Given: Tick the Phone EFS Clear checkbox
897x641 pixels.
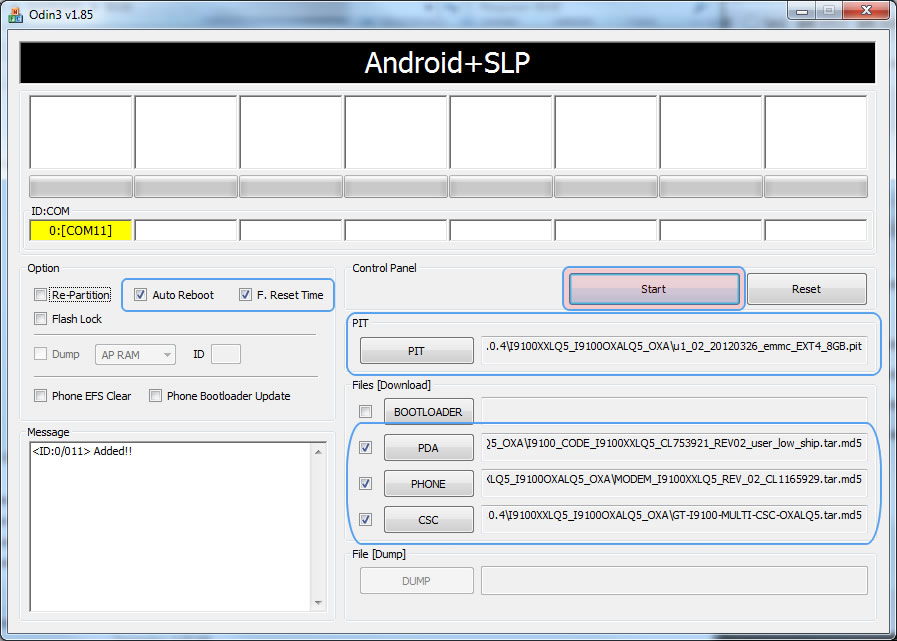Looking at the screenshot, I should pos(41,396).
